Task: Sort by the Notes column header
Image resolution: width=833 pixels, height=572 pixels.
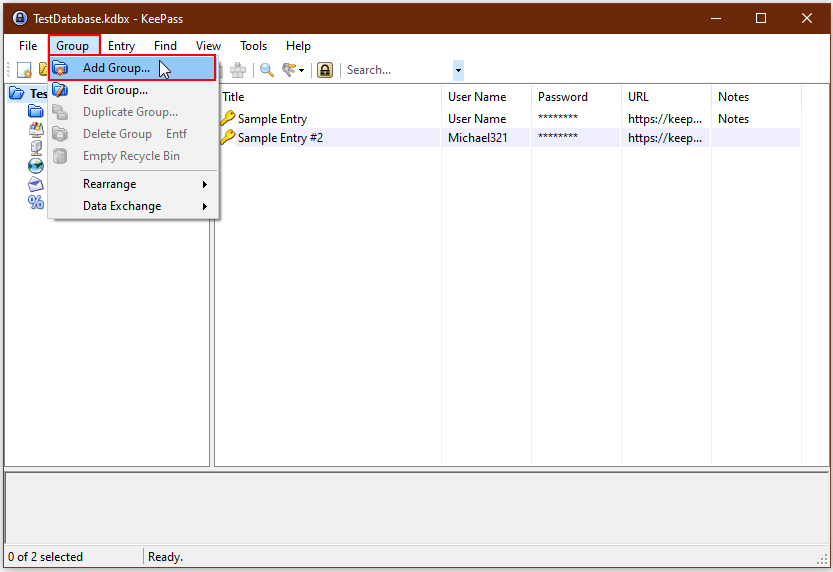Action: 756,97
